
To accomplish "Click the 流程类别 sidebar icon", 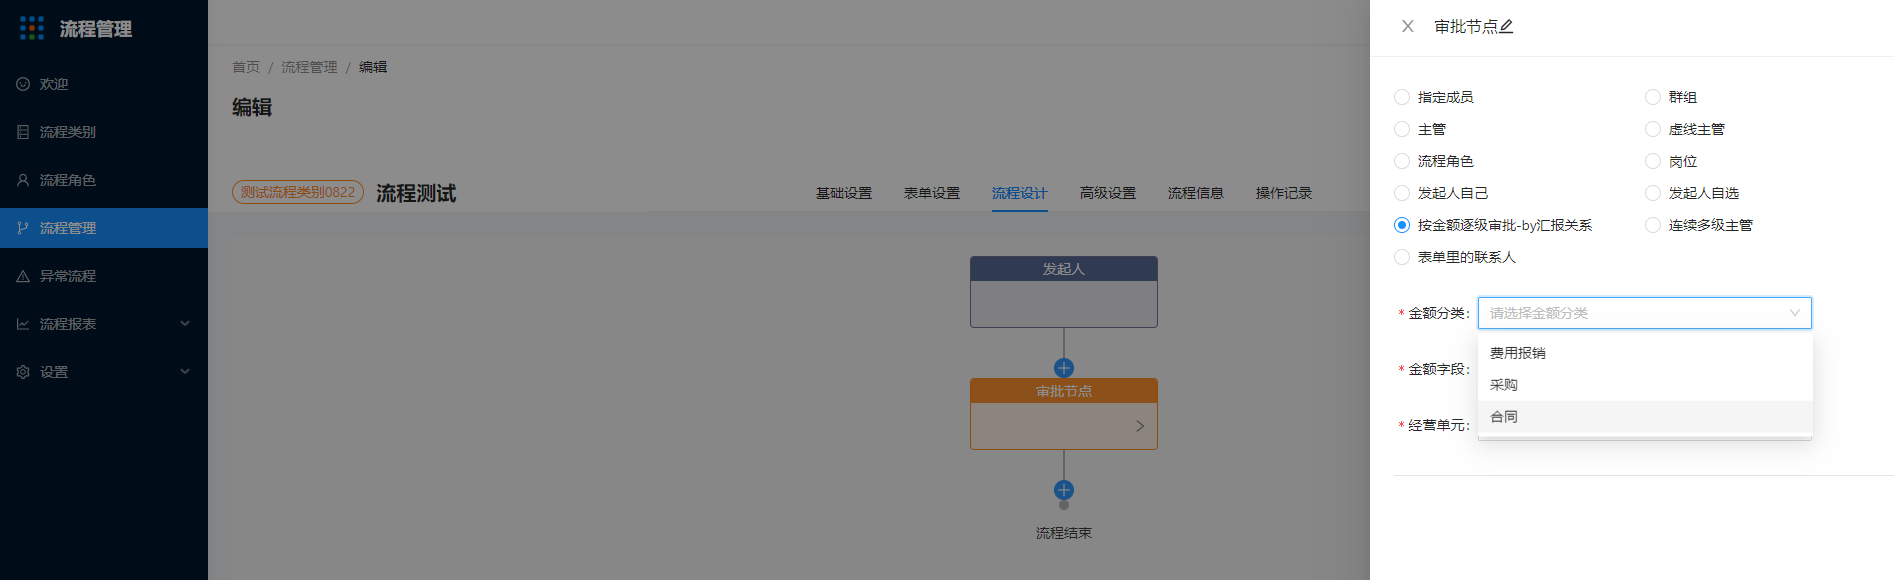I will tap(23, 132).
